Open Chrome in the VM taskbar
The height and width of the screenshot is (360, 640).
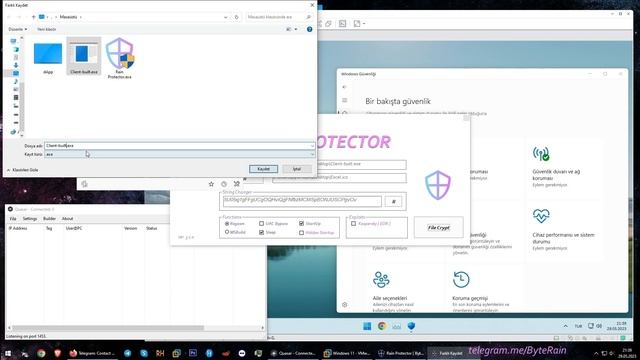click(x=382, y=326)
